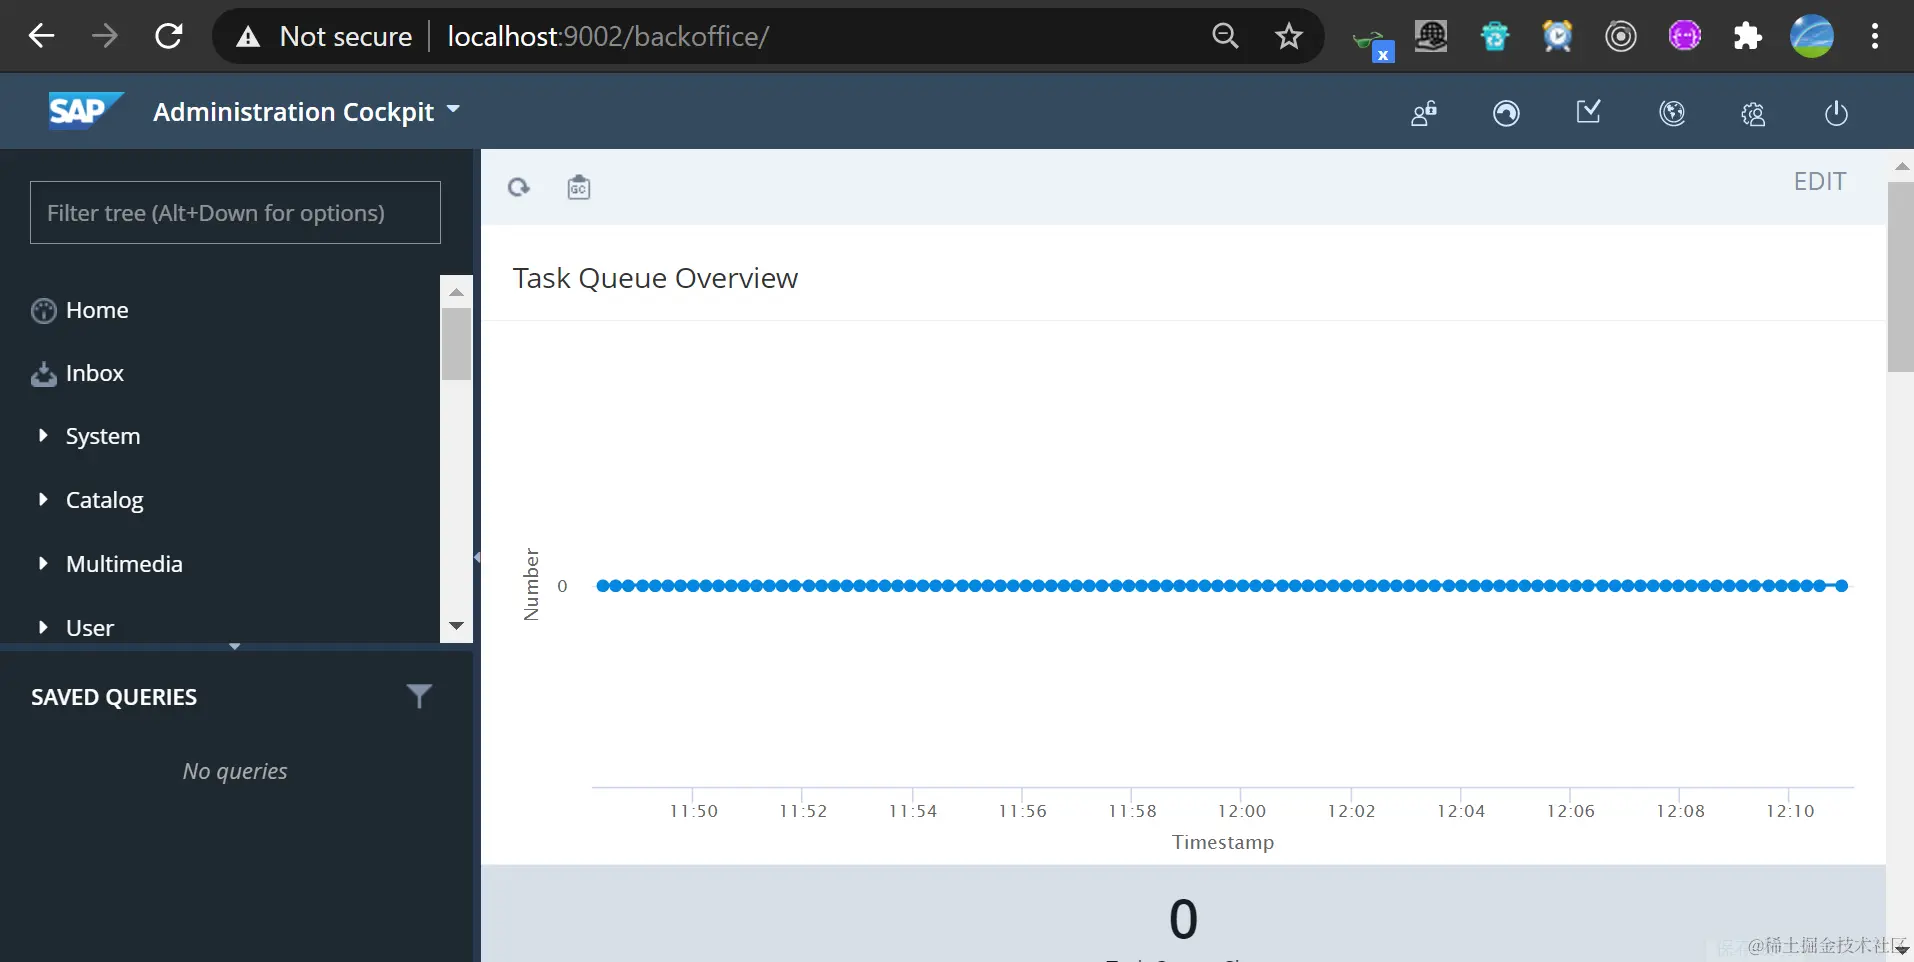The image size is (1914, 962).
Task: Click the EDIT button on the dashboard
Action: tap(1820, 182)
